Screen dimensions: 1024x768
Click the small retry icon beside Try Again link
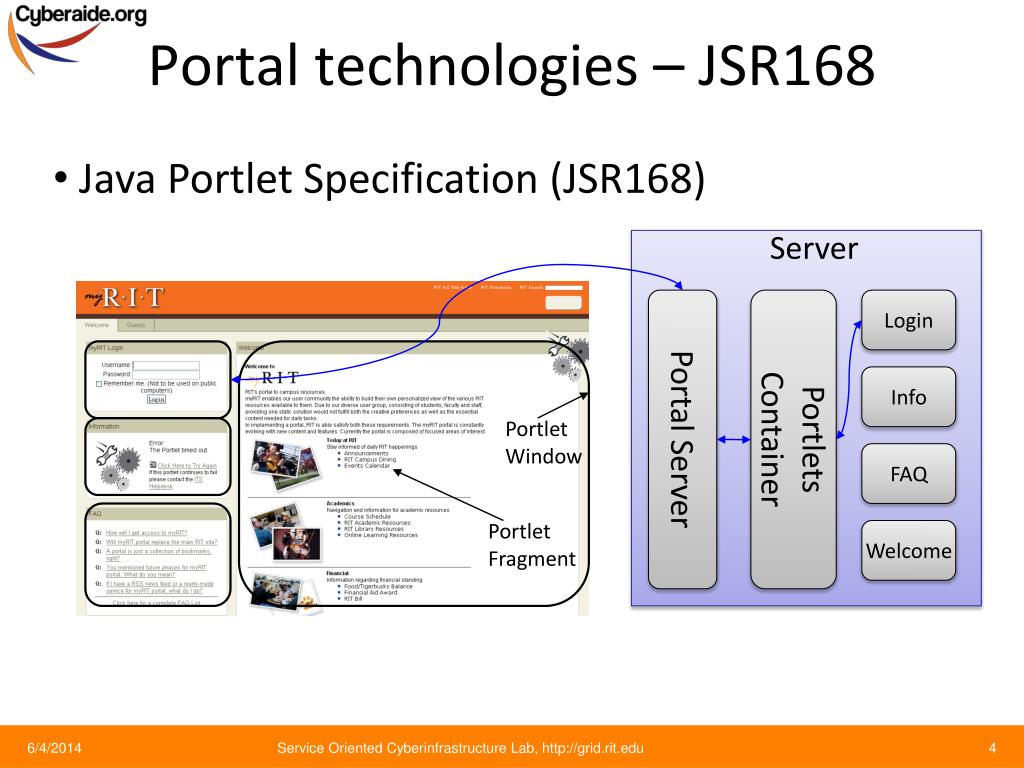[153, 465]
